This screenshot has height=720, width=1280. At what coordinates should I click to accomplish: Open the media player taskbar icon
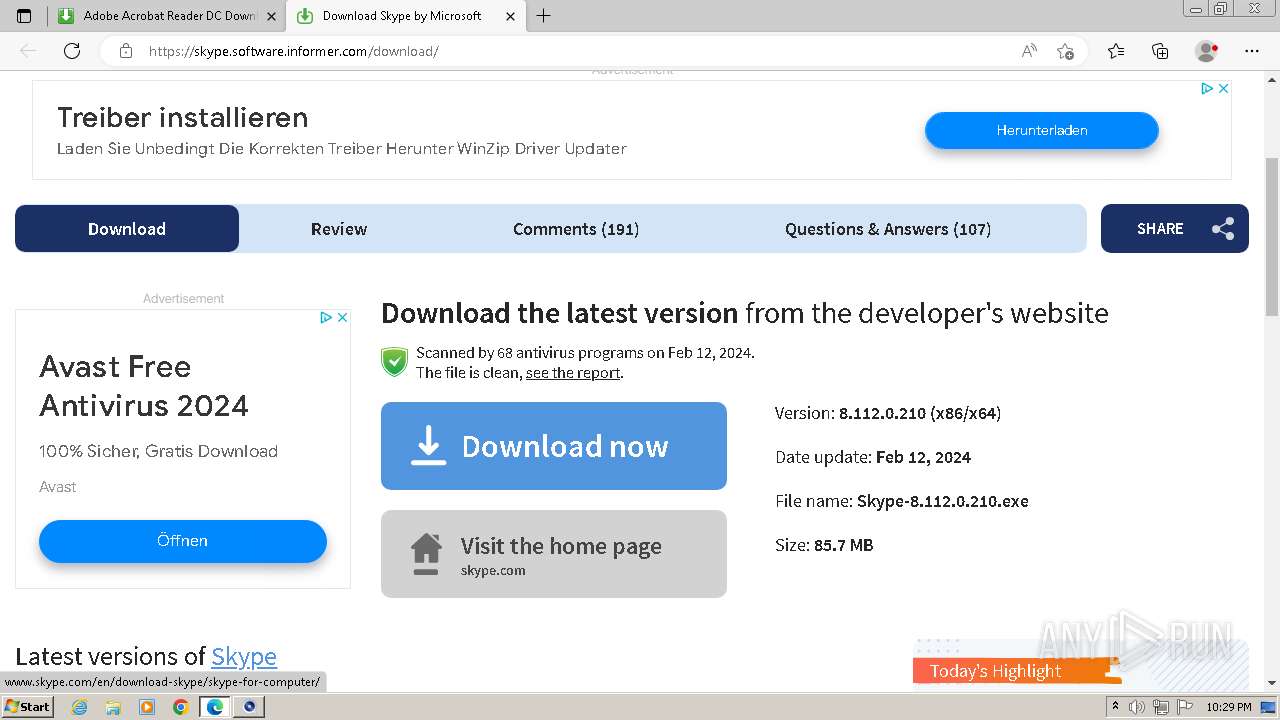(147, 707)
